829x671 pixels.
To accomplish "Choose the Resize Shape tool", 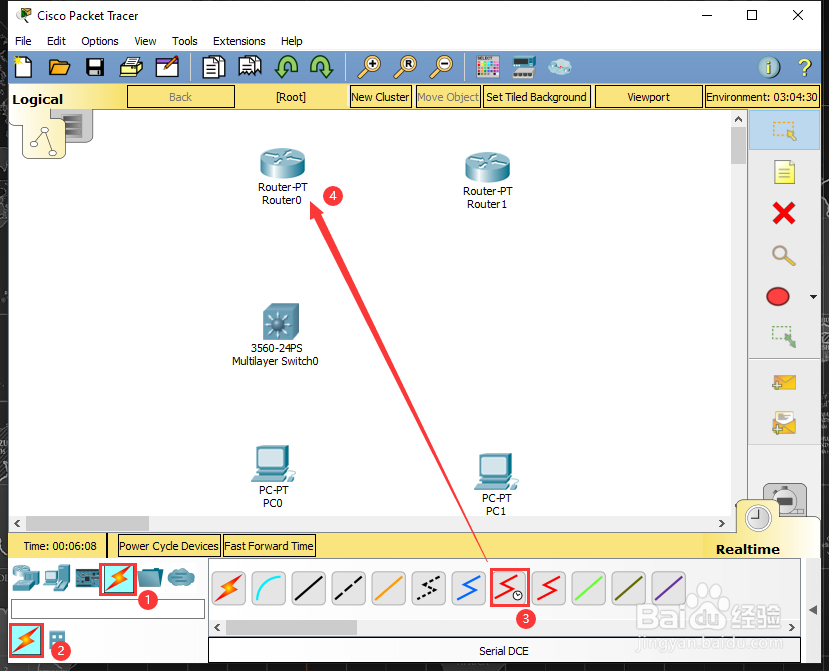I will (x=784, y=337).
